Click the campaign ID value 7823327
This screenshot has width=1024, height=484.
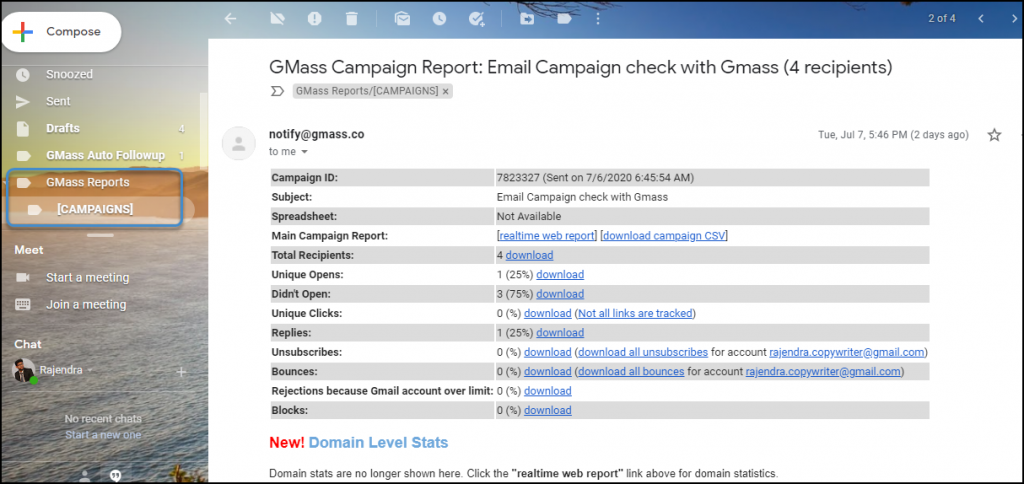[517, 178]
